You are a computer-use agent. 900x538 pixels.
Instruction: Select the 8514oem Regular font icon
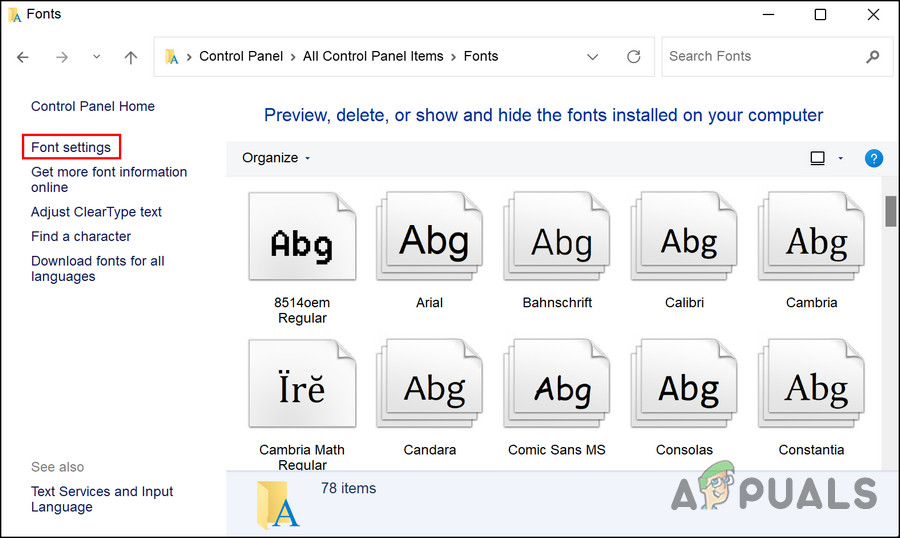point(302,237)
